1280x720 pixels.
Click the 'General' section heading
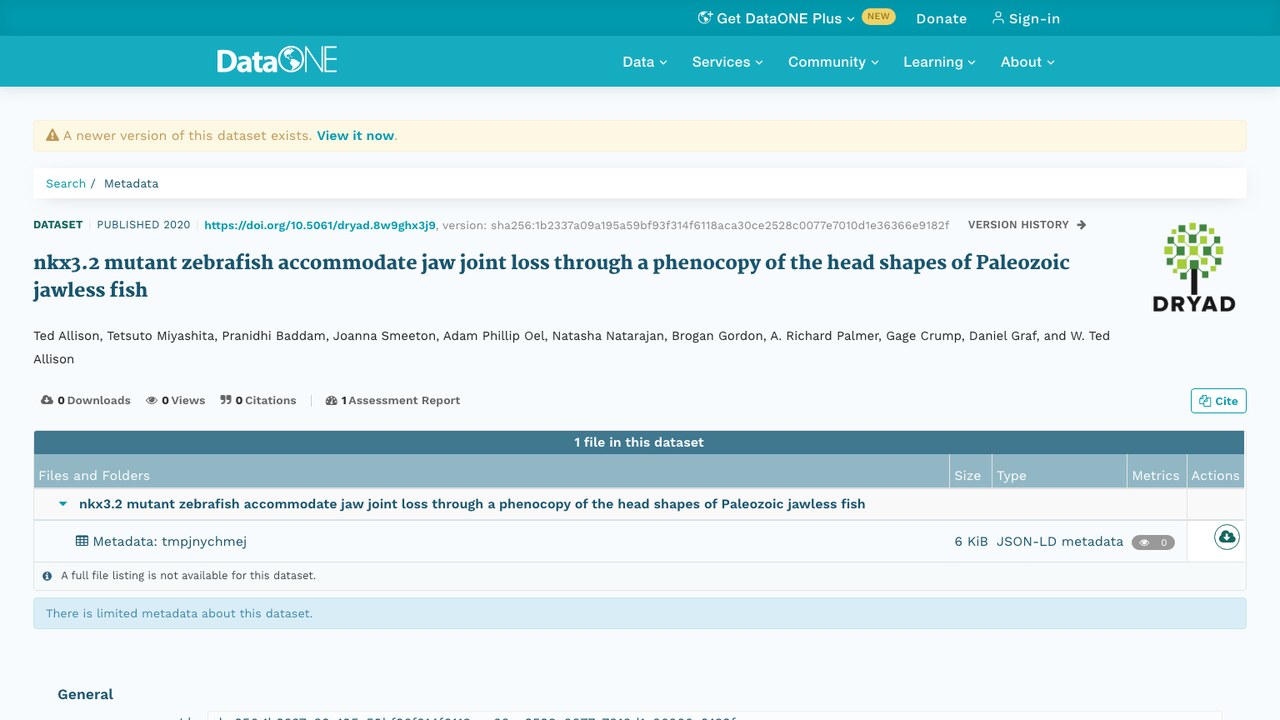click(x=85, y=694)
